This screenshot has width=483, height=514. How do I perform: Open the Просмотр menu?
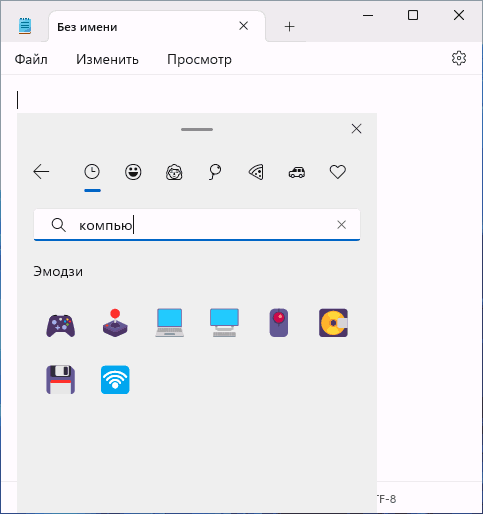click(x=199, y=59)
